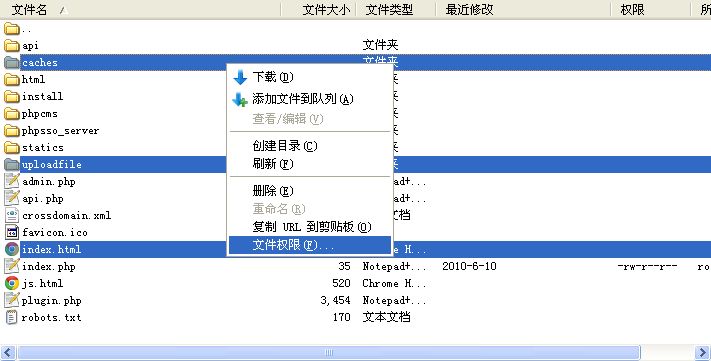Select the caches folder name

(x=40, y=63)
